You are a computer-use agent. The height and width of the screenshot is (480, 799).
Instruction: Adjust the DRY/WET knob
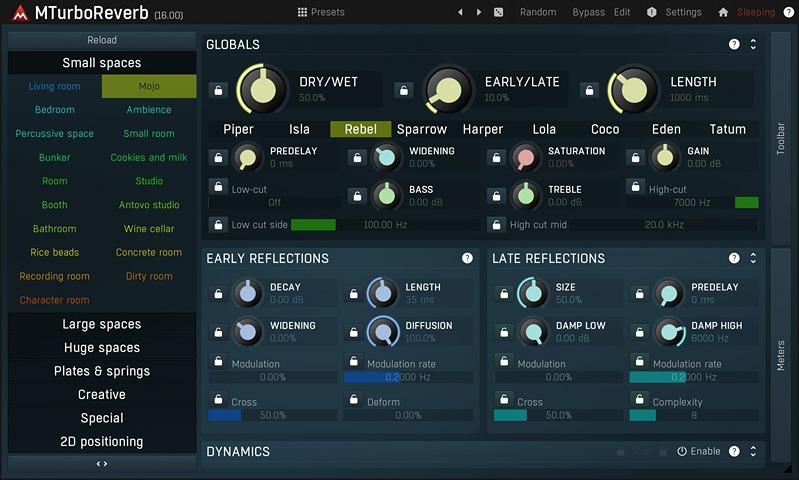click(262, 90)
